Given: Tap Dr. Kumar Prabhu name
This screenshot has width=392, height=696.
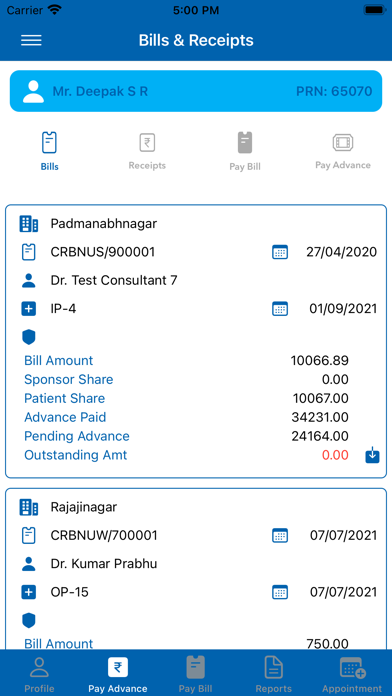Looking at the screenshot, I should [x=104, y=564].
